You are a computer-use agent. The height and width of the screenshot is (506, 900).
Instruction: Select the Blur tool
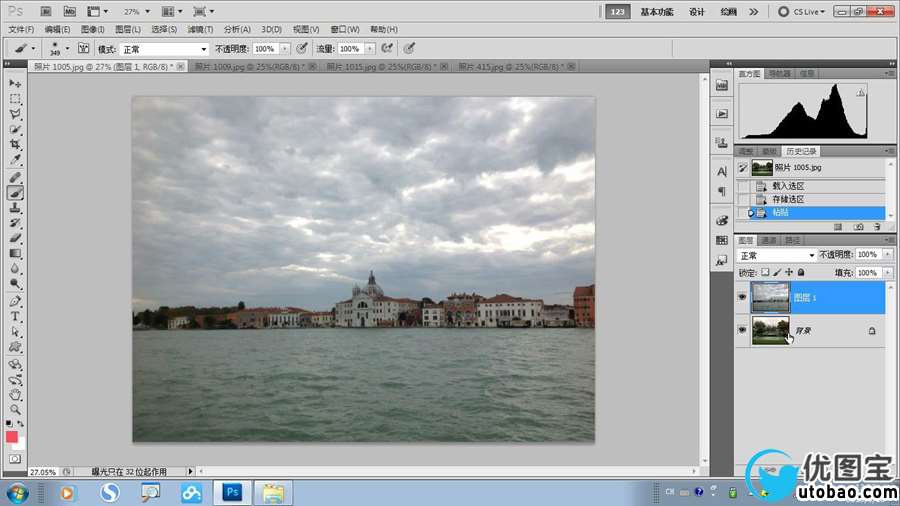(x=15, y=268)
